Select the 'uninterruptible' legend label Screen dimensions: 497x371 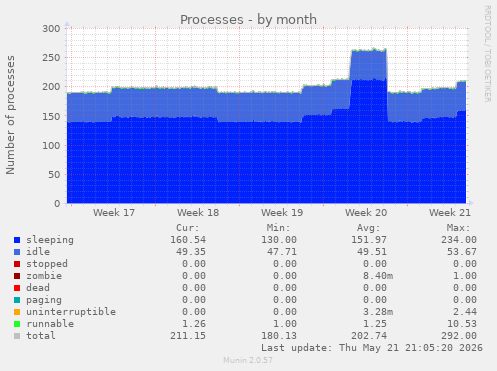(x=71, y=312)
